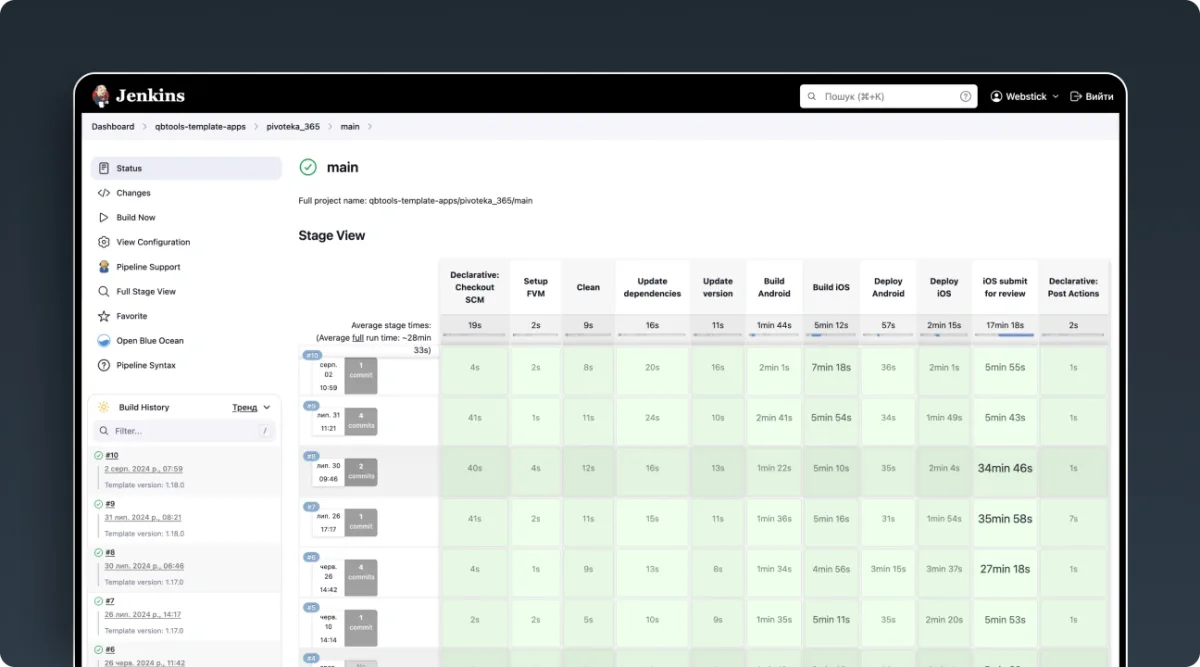Viewport: 1200px width, 667px height.
Task: Click success icon of build #7 in history
Action: pyautogui.click(x=98, y=601)
